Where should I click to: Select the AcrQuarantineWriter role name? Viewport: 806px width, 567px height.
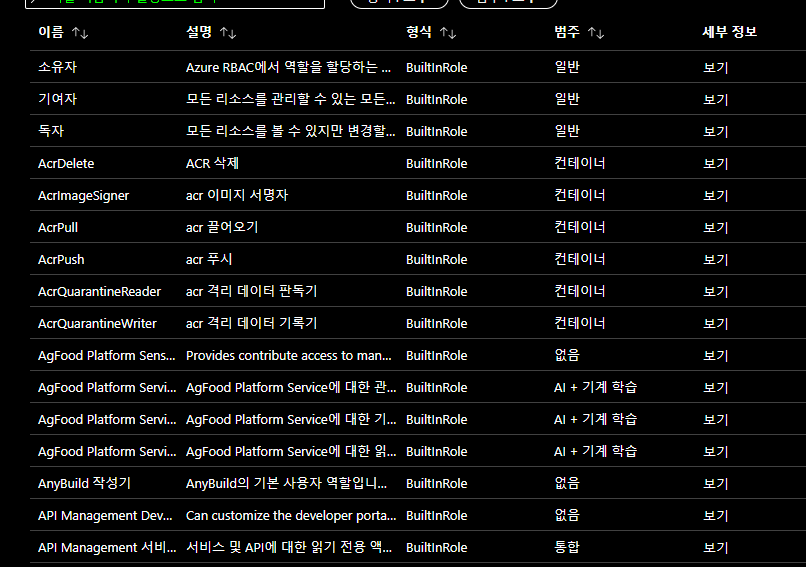pyautogui.click(x=97, y=323)
